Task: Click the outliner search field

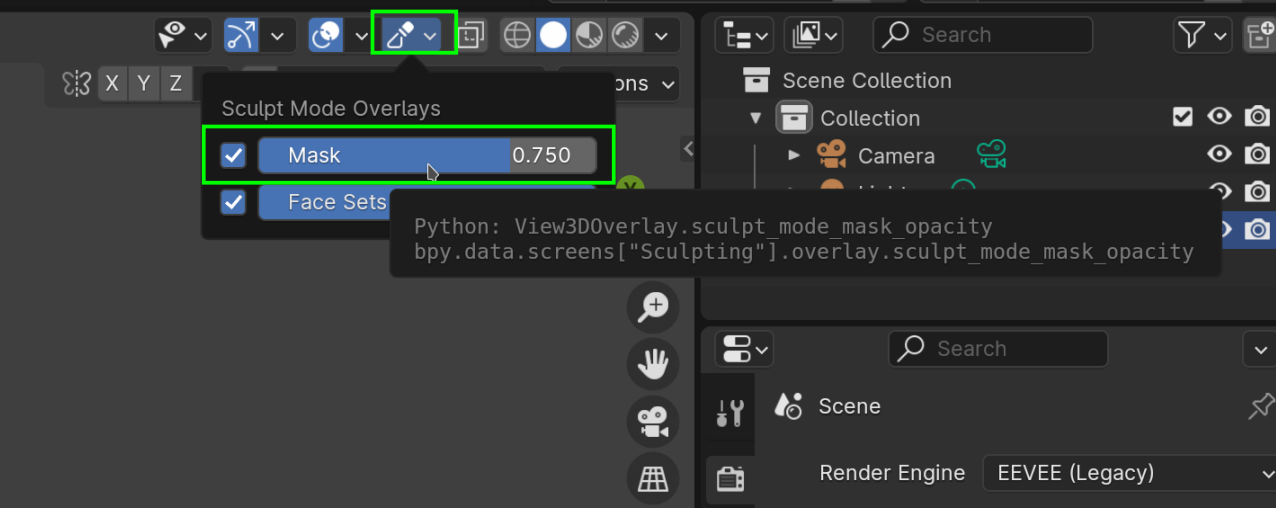Action: (x=983, y=35)
